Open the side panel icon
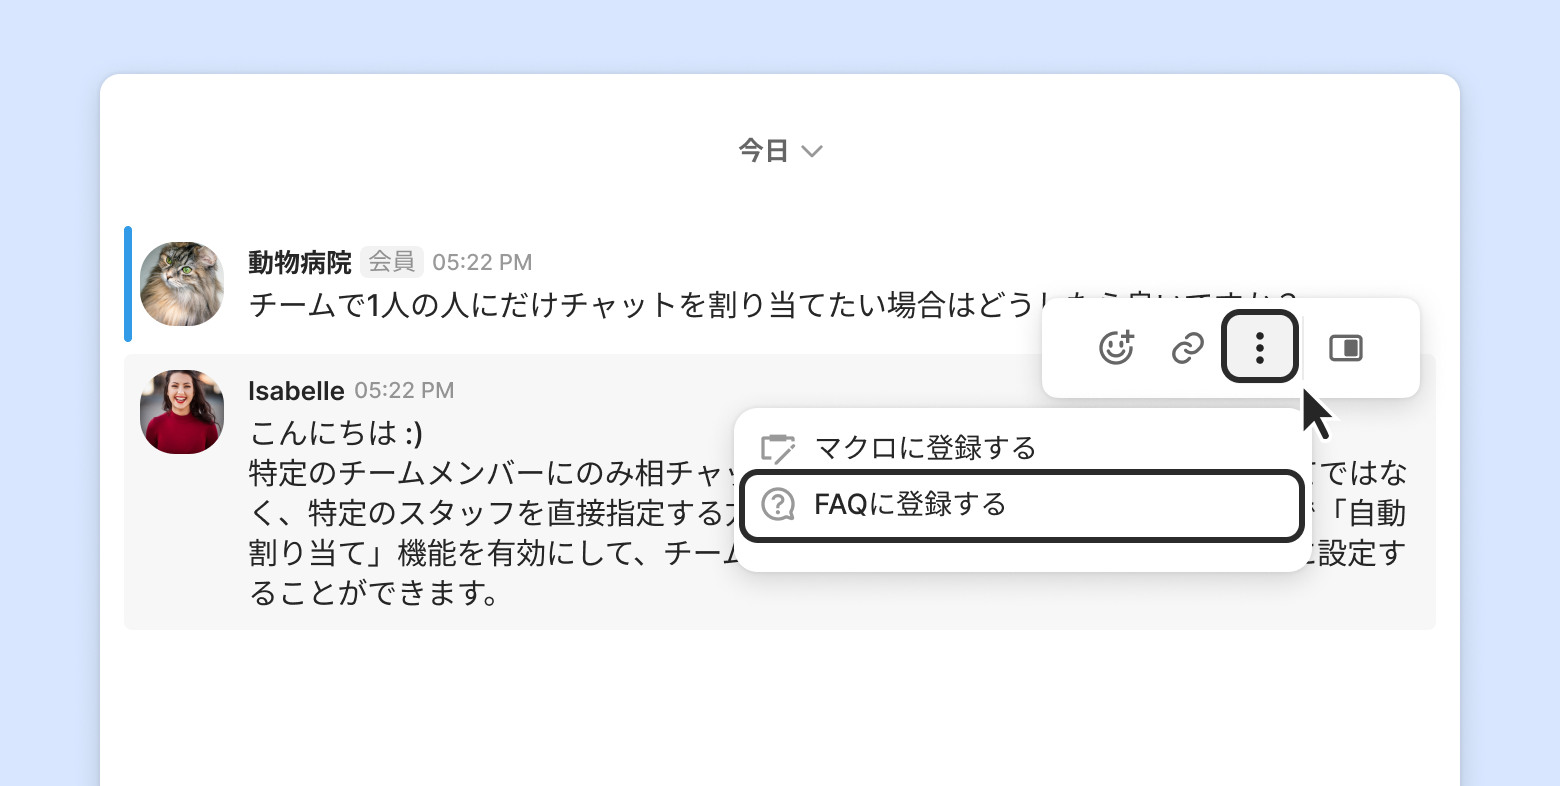The height and width of the screenshot is (786, 1560). [1345, 348]
